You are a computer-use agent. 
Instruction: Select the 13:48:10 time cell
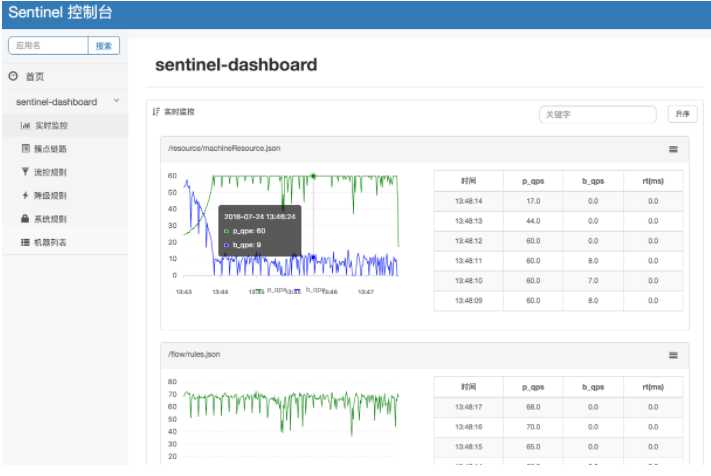[468, 281]
